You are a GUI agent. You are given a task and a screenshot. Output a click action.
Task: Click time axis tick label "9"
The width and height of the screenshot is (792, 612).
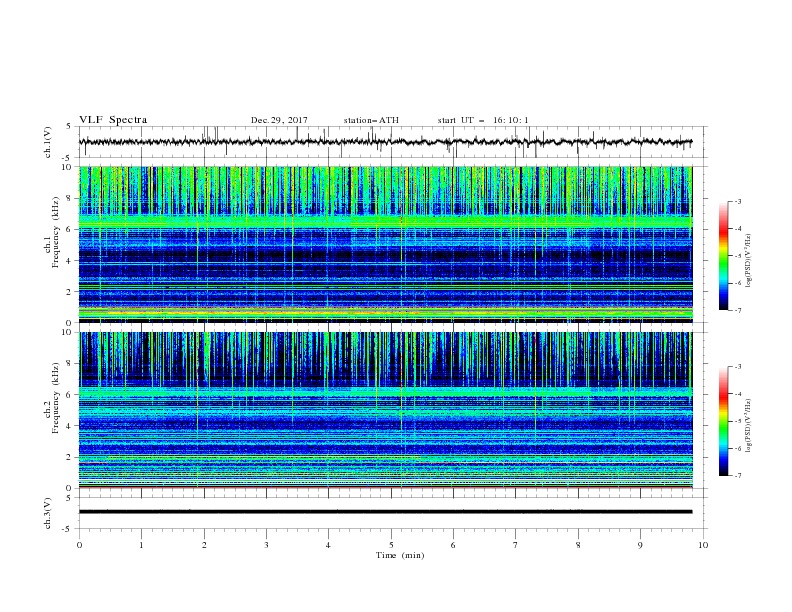point(640,545)
